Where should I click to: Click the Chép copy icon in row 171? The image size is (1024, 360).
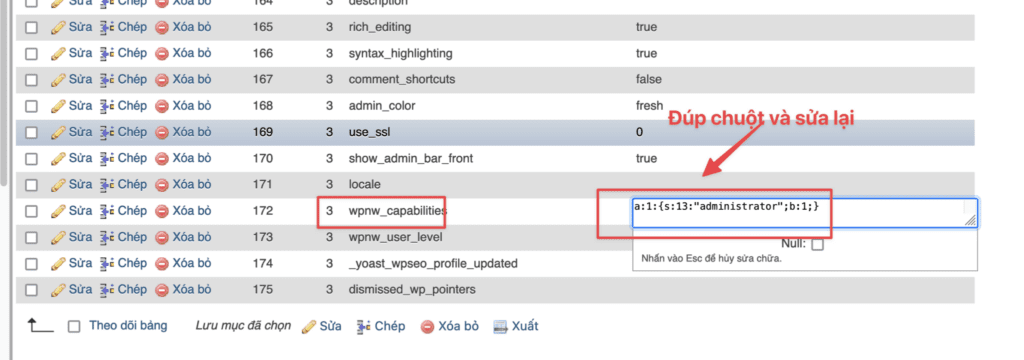[x=106, y=185]
